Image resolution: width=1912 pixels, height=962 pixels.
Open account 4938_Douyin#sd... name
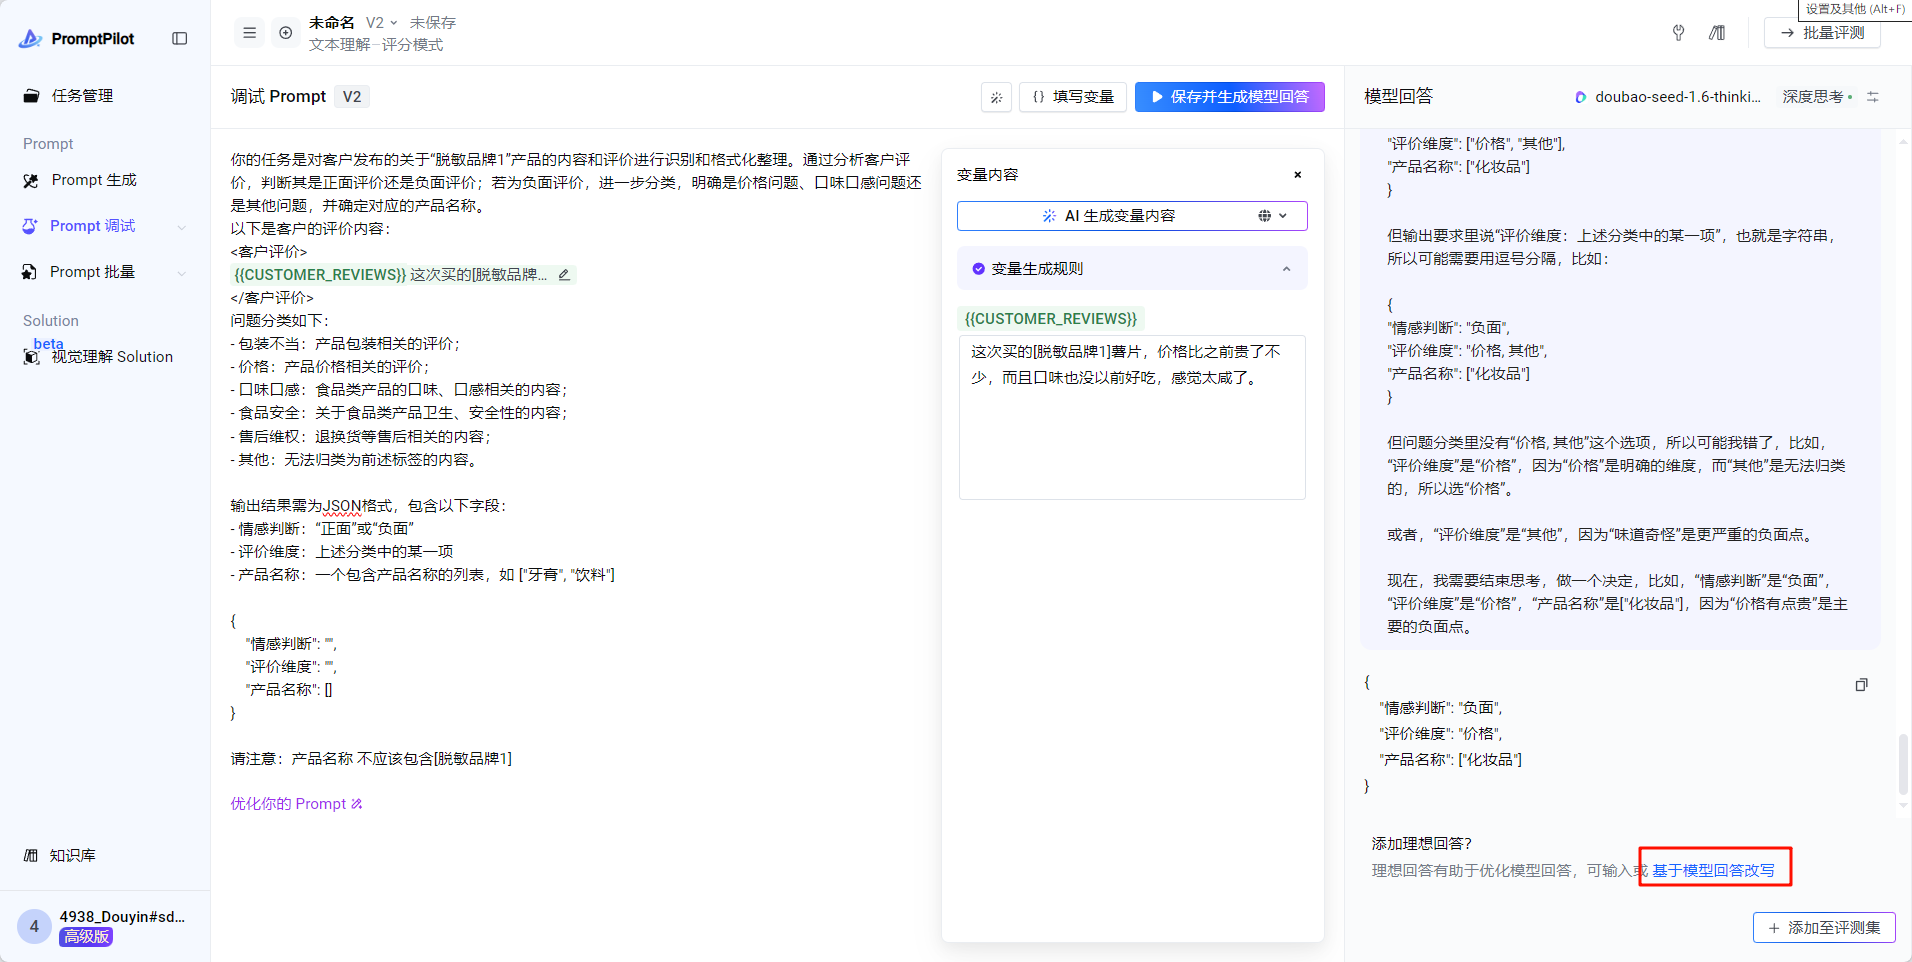pos(122,916)
